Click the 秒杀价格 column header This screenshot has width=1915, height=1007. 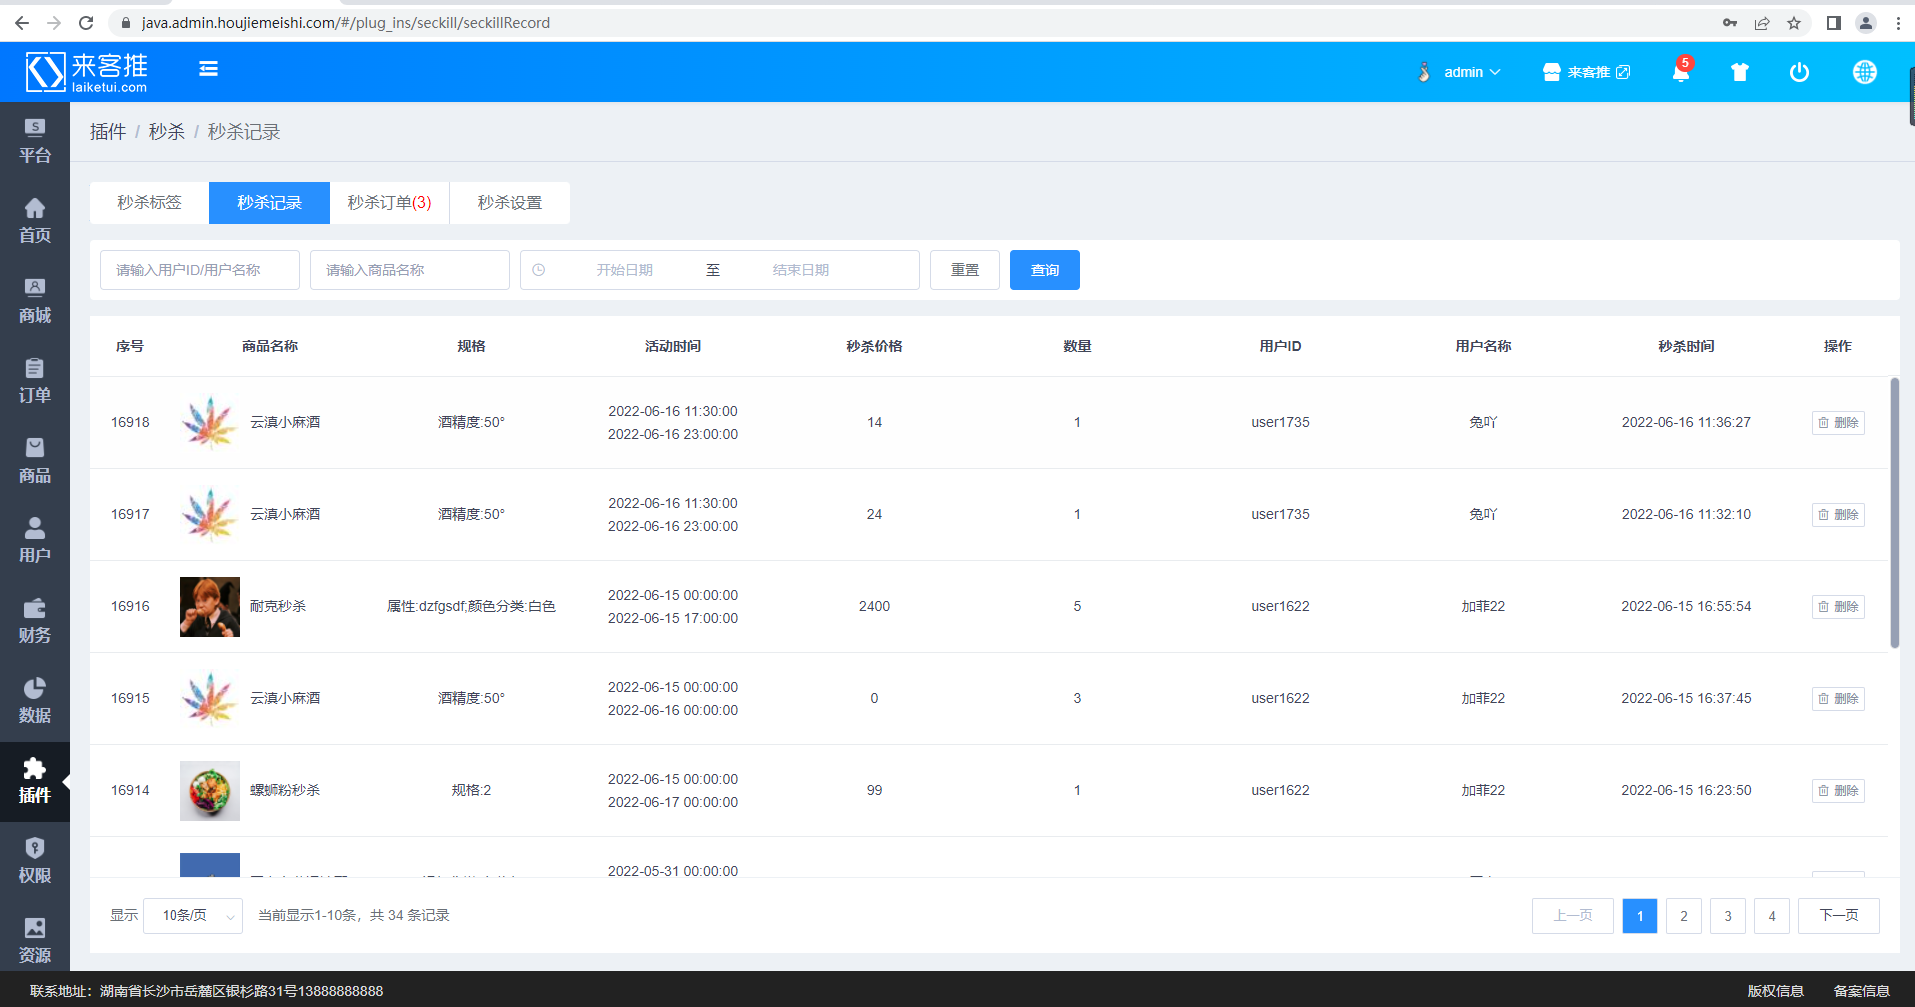pos(874,346)
